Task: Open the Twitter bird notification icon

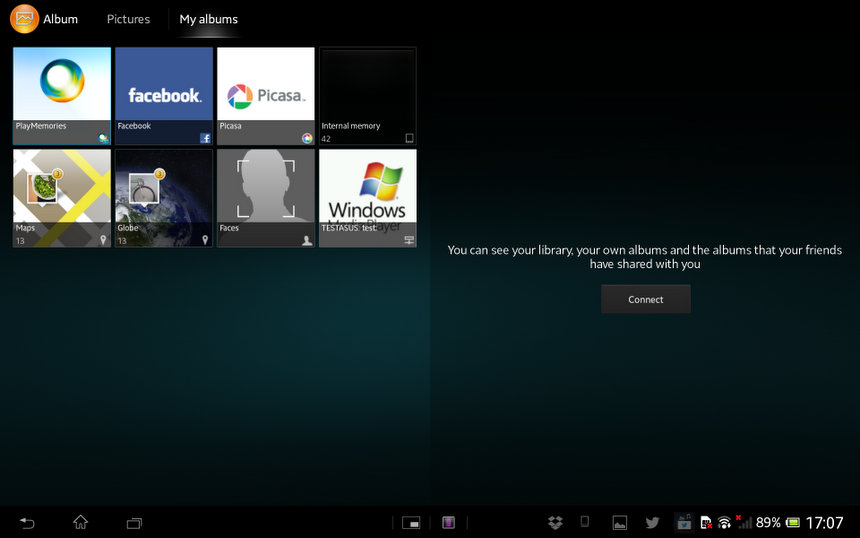Action: 652,523
